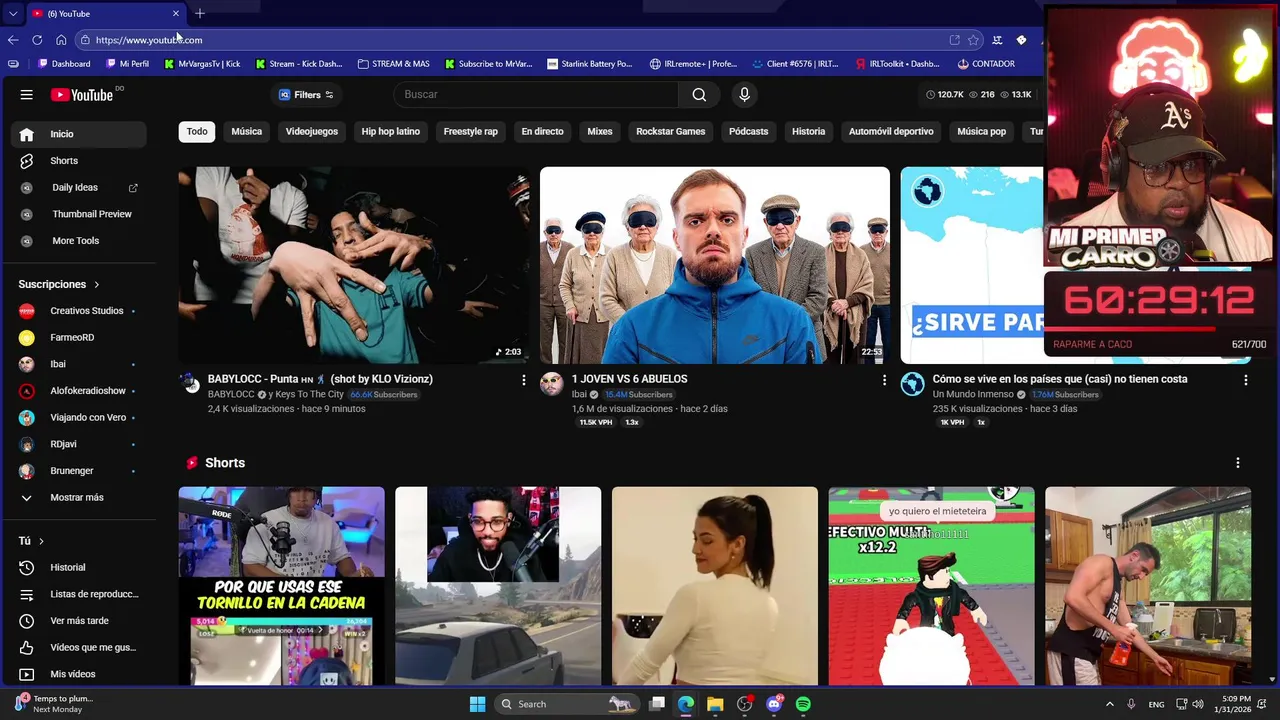The image size is (1280, 720).
Task: Open Videos que me gustan in sidebar
Action: (79, 647)
